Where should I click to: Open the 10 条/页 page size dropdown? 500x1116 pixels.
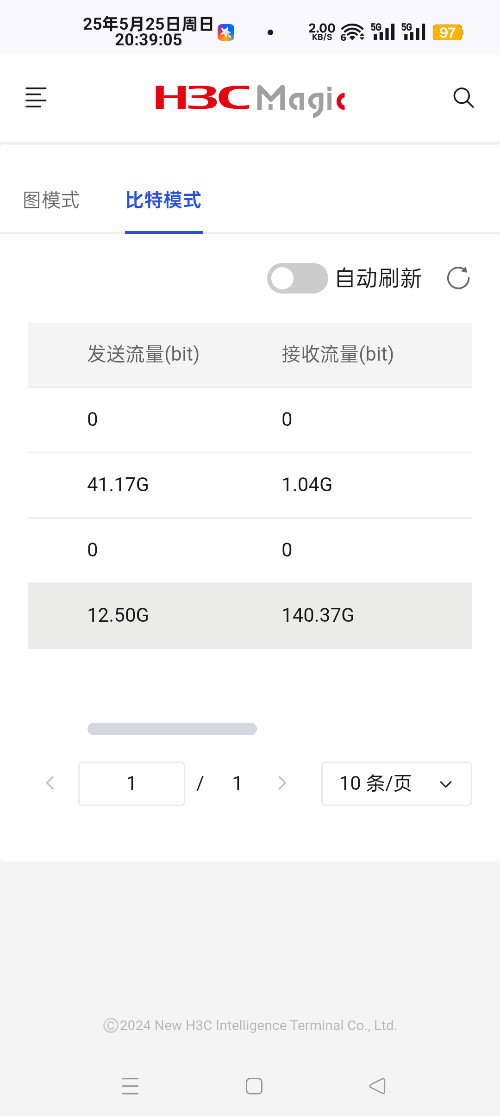click(x=396, y=784)
